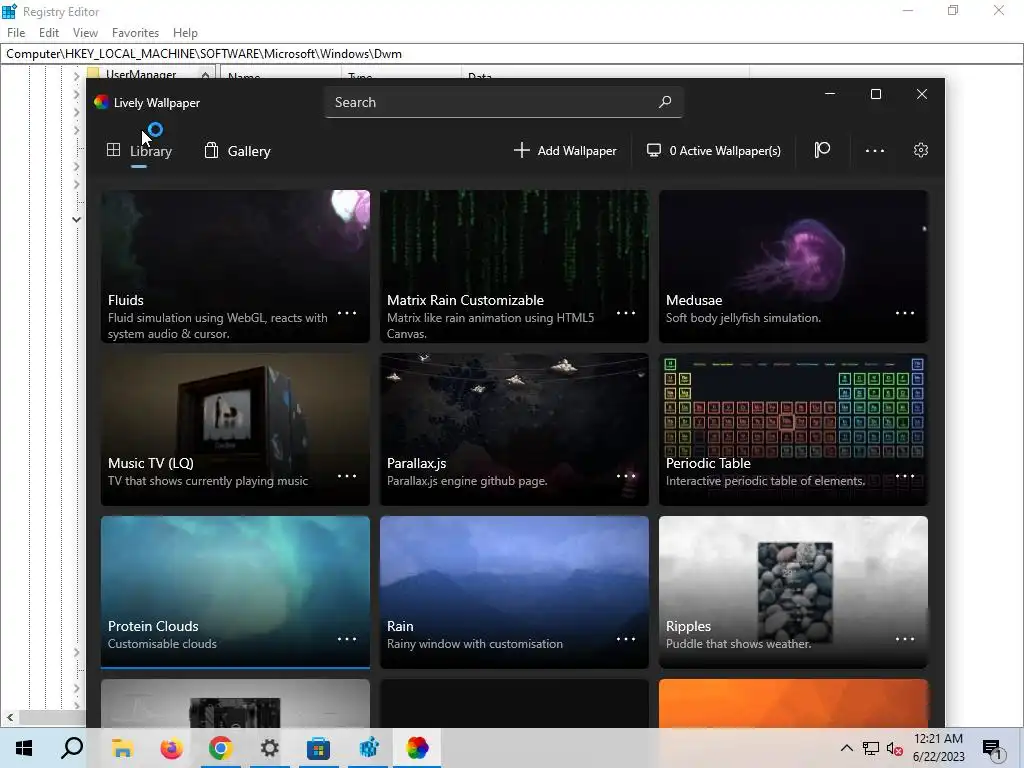The width and height of the screenshot is (1024, 768).
Task: Open the Favorites menu in Registry Editor
Action: click(x=135, y=33)
